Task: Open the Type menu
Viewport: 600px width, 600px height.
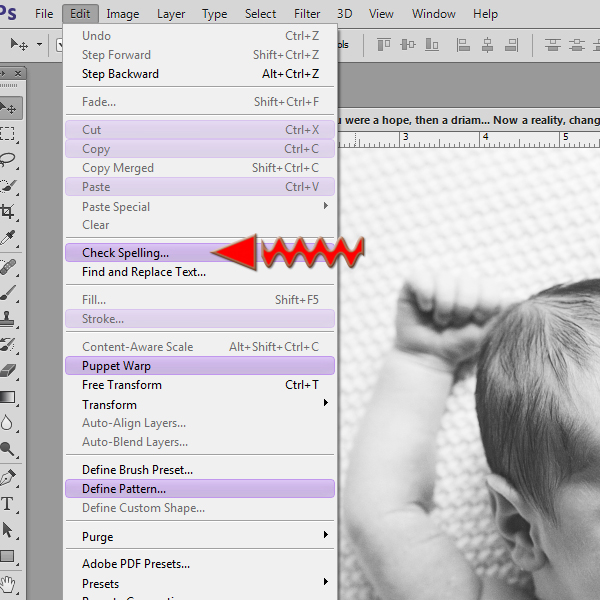Action: (215, 14)
